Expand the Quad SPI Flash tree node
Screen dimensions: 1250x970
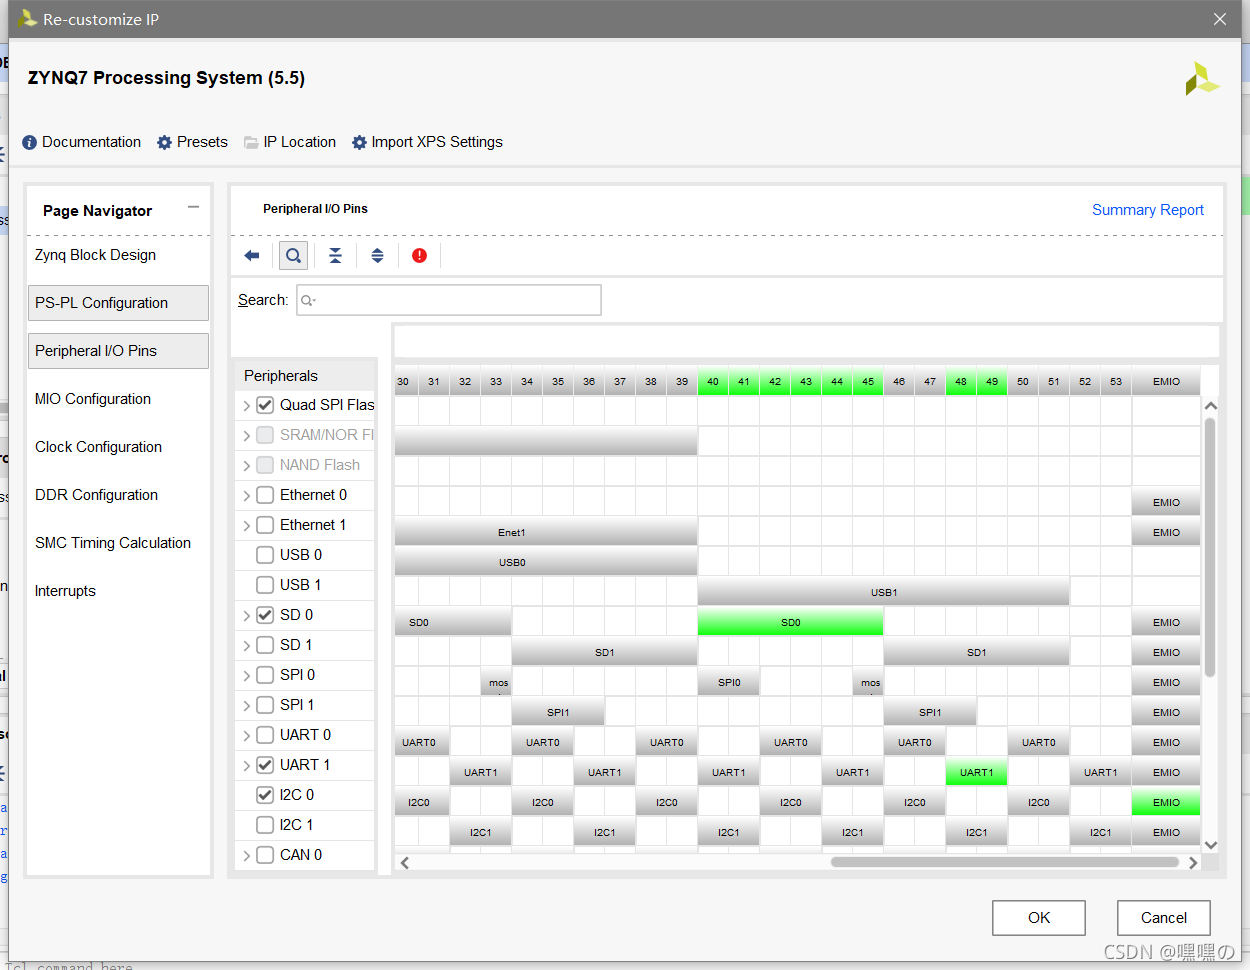tap(247, 406)
